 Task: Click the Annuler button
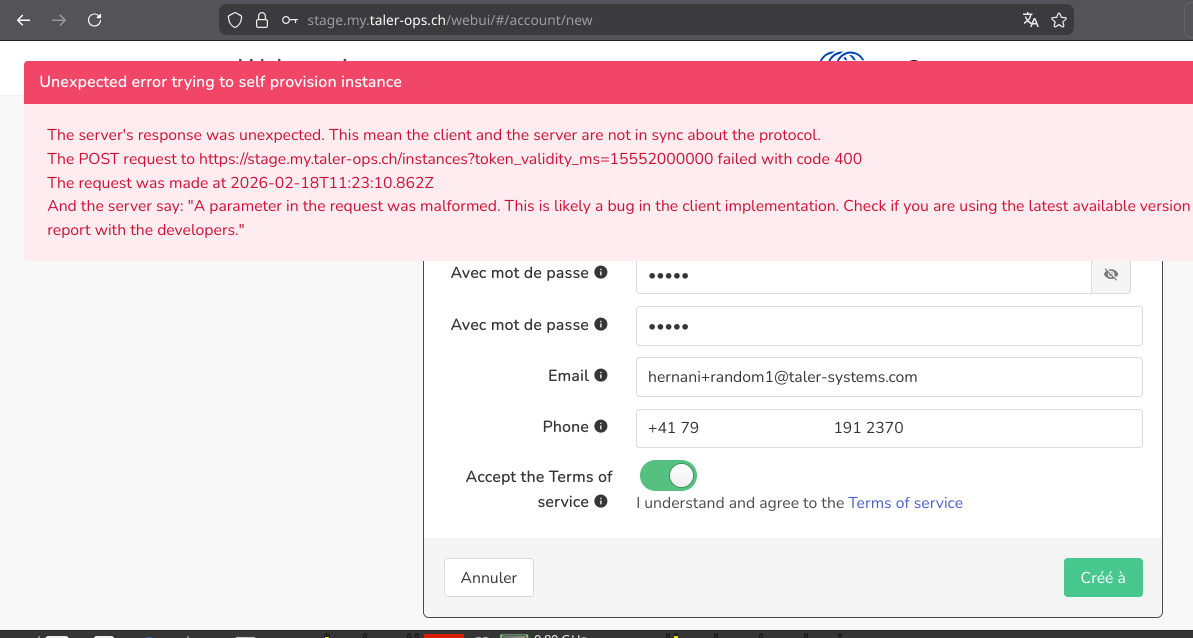(x=489, y=577)
